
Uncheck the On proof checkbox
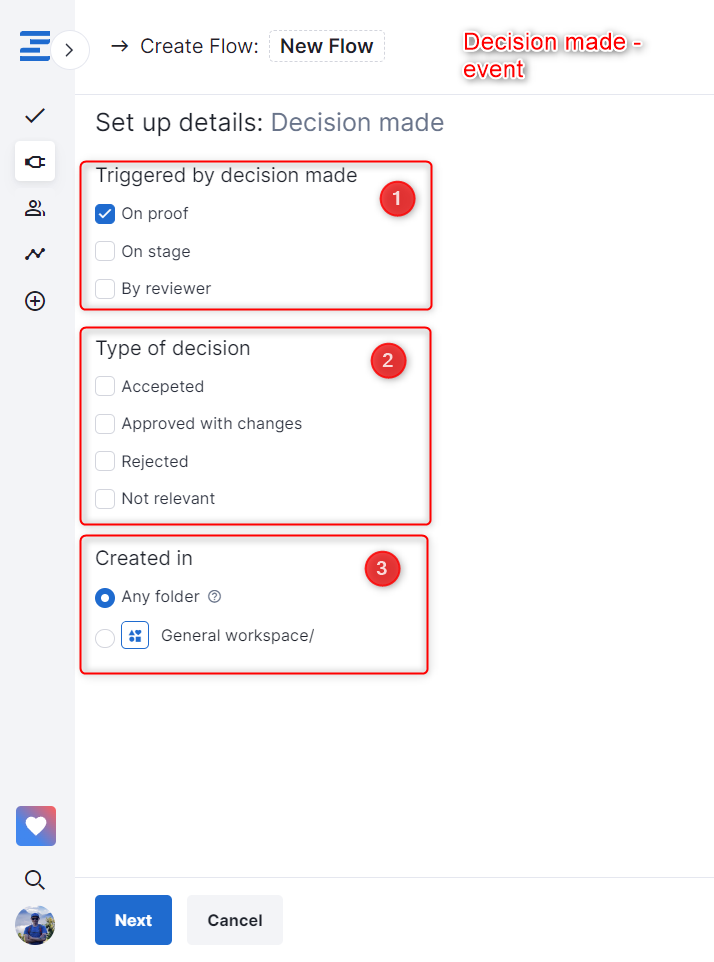105,213
